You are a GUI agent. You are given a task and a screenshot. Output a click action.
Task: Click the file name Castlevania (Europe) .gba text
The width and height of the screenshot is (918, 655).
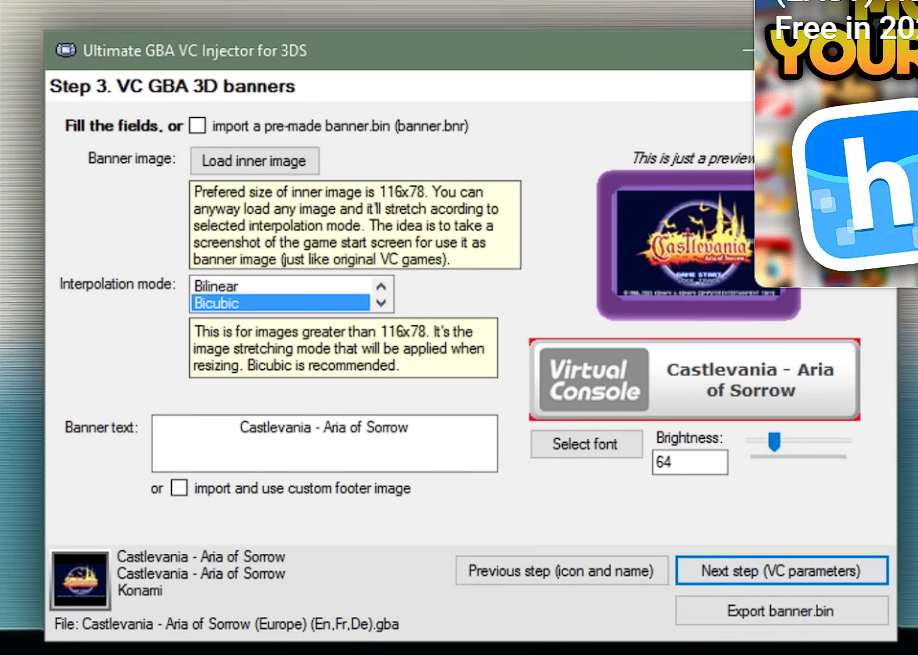click(x=227, y=624)
